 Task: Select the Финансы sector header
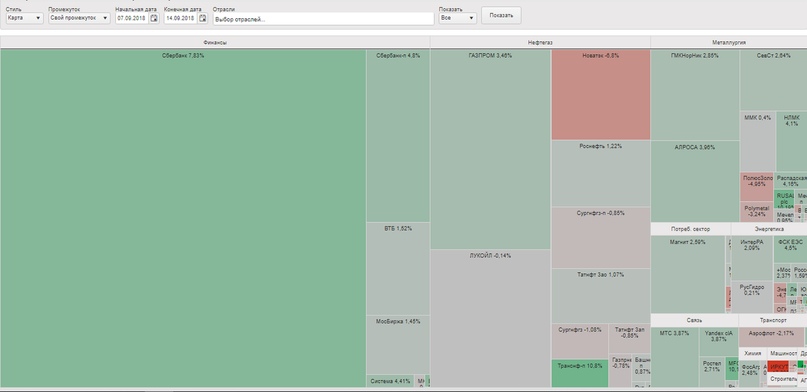point(215,43)
